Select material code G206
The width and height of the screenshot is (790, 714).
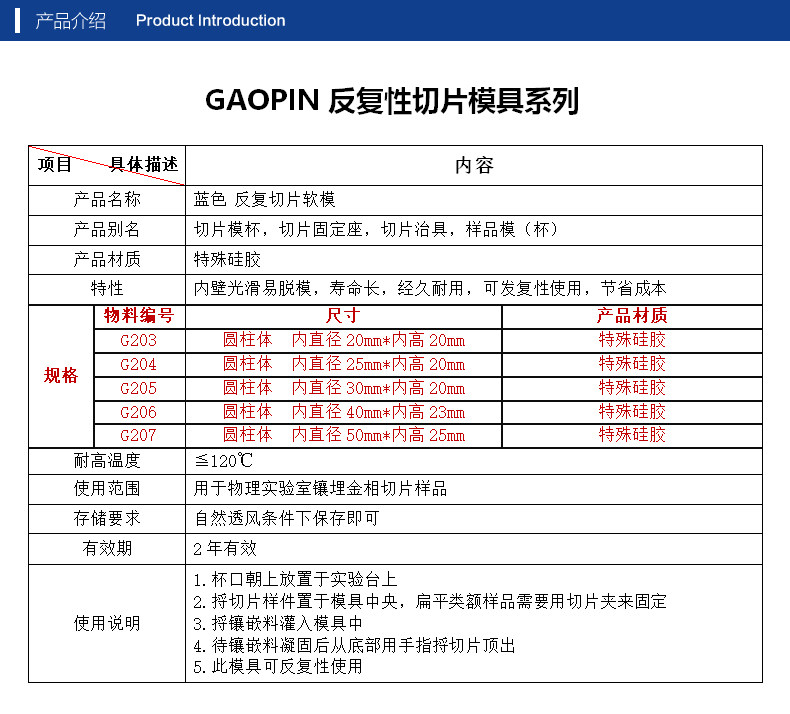click(139, 412)
